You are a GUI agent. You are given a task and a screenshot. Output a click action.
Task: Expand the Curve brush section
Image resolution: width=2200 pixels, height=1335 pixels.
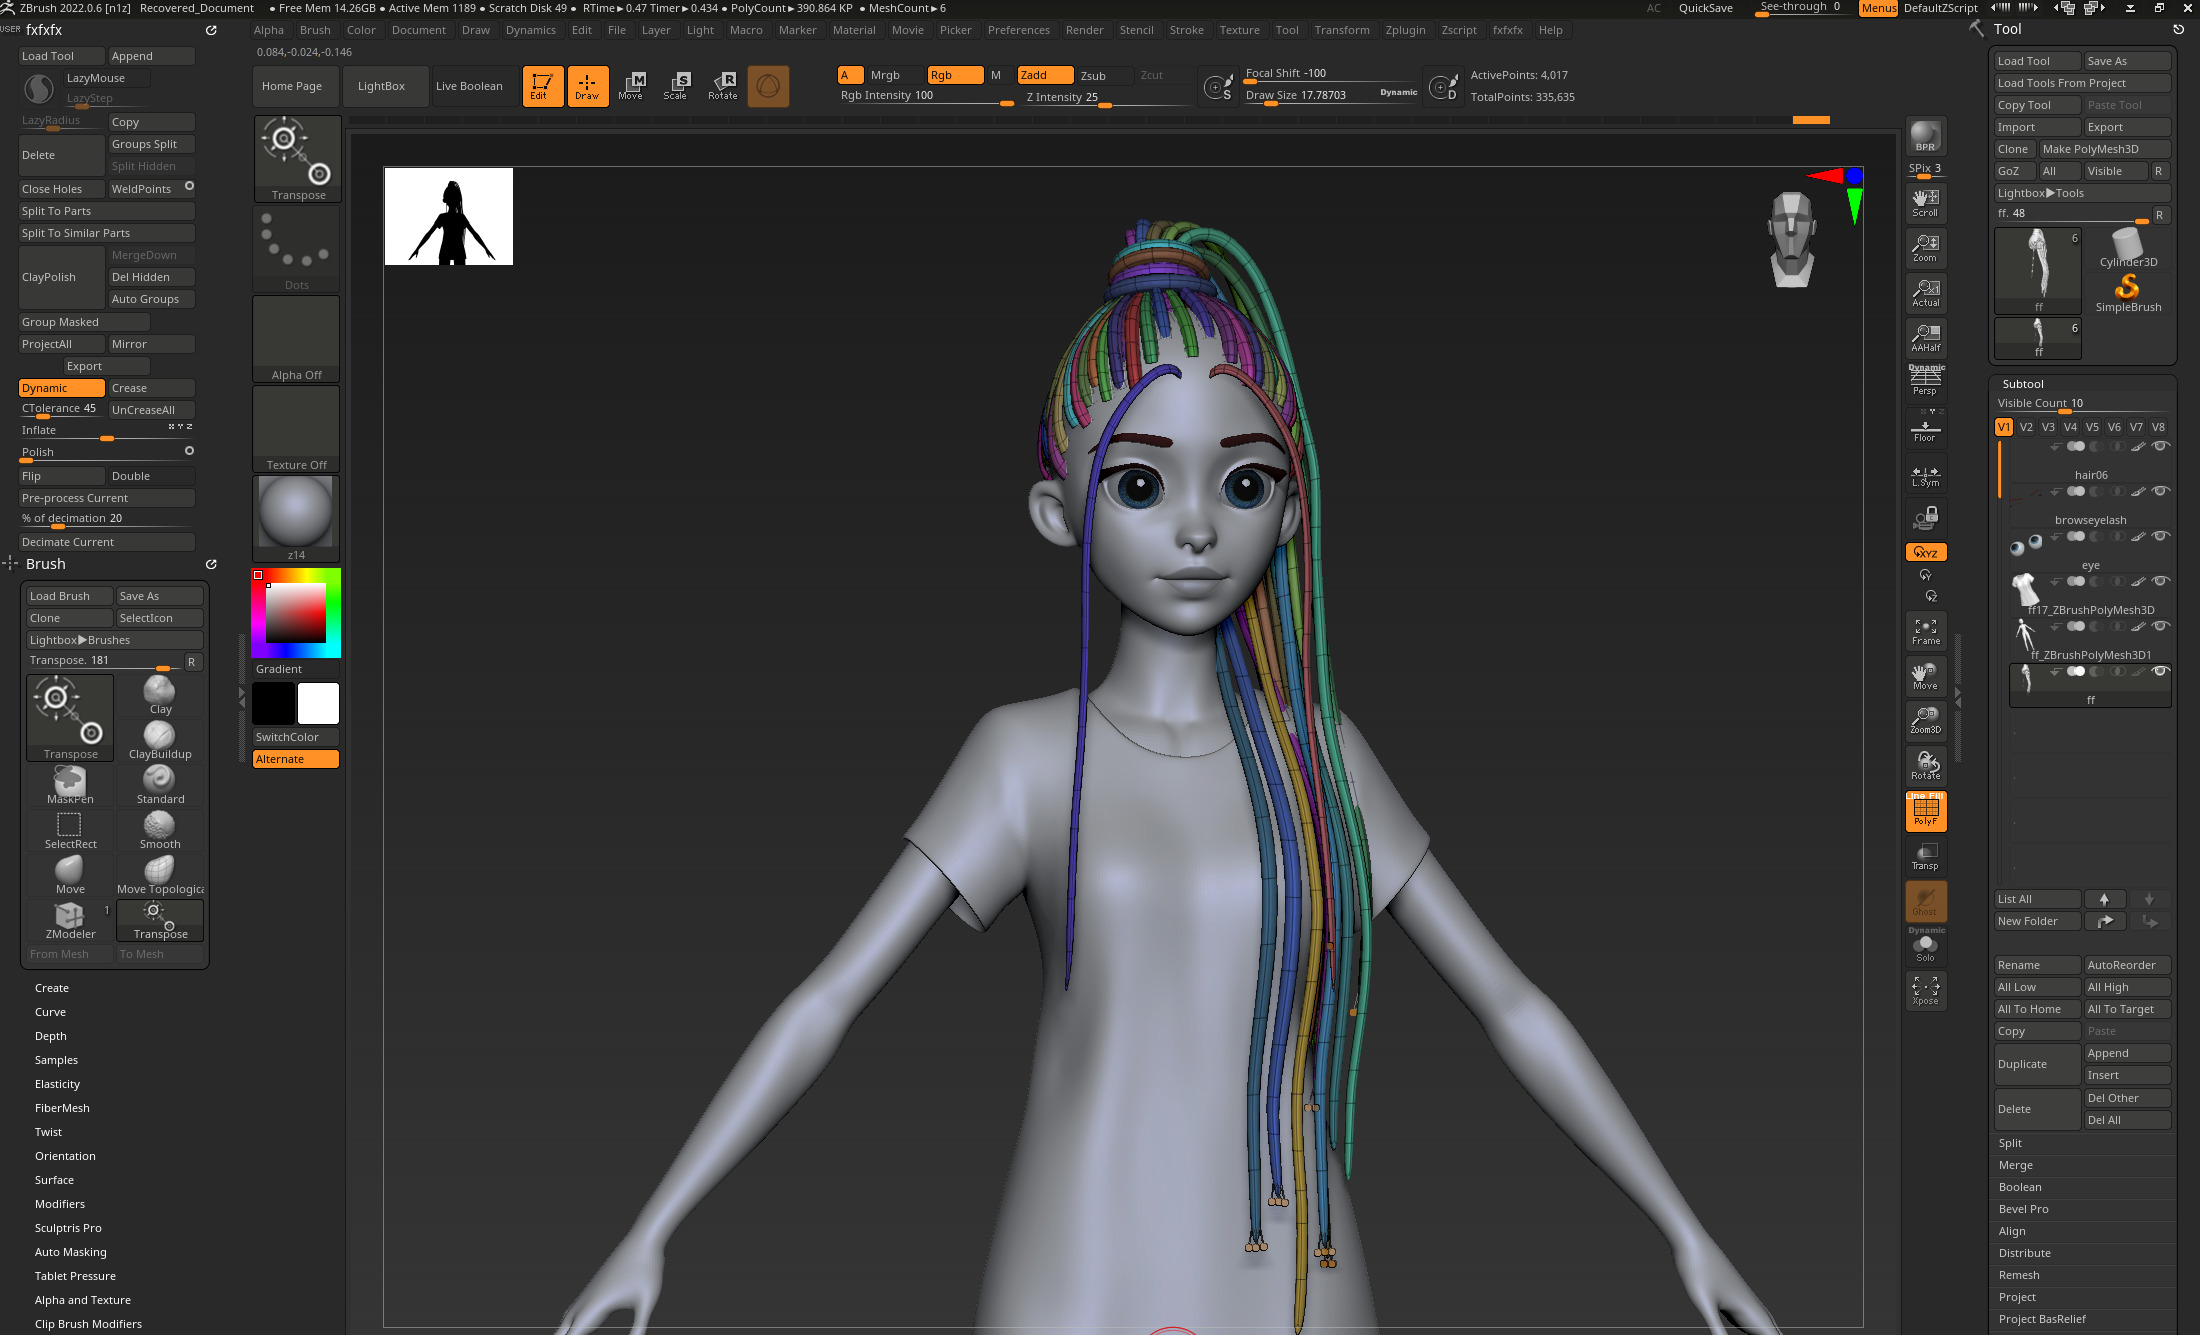pyautogui.click(x=51, y=1012)
